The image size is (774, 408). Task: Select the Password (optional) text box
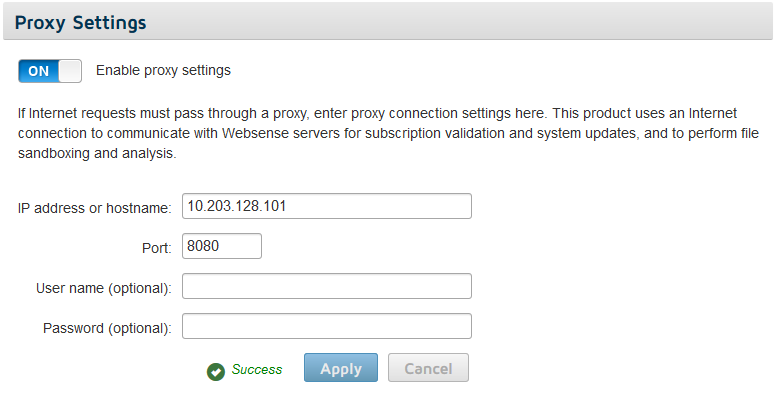point(327,326)
